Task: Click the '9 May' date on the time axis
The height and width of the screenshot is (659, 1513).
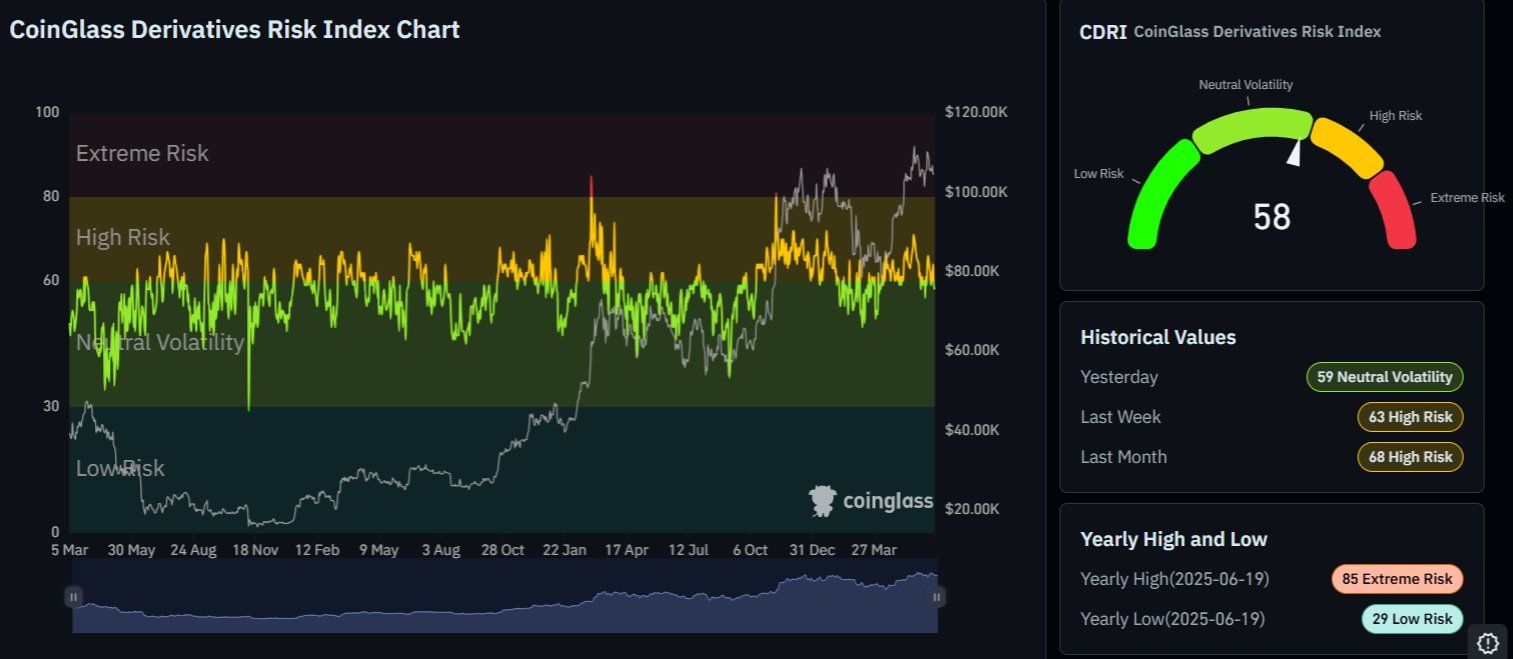Action: pyautogui.click(x=379, y=550)
